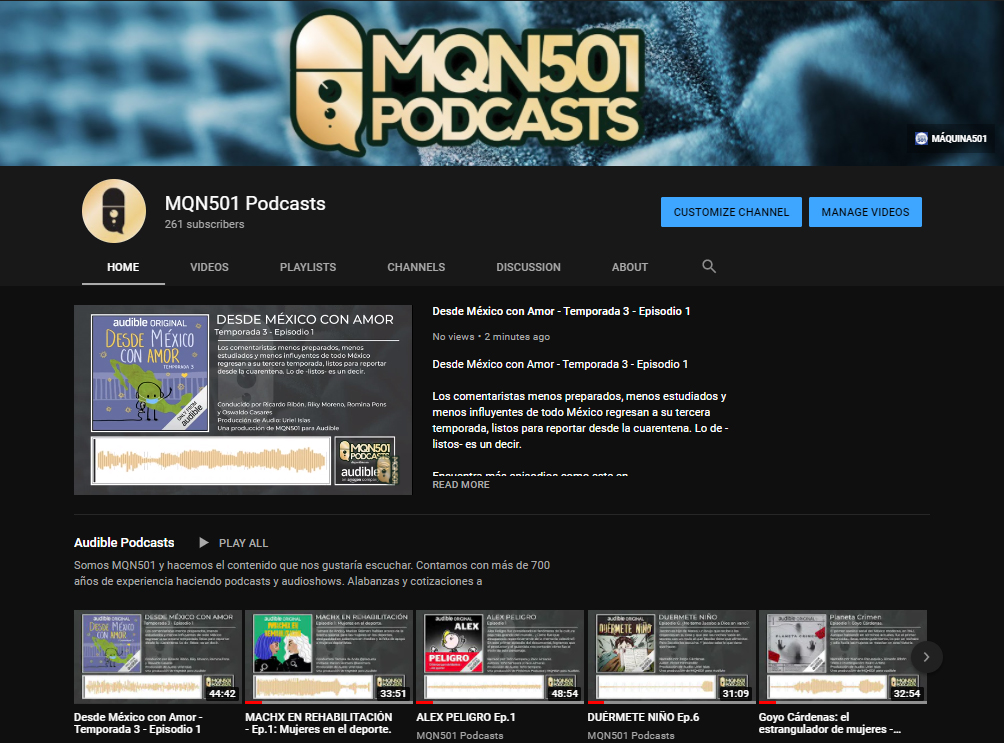1004x743 pixels.
Task: Open the Duérmete Niño video thumbnail
Action: click(672, 657)
